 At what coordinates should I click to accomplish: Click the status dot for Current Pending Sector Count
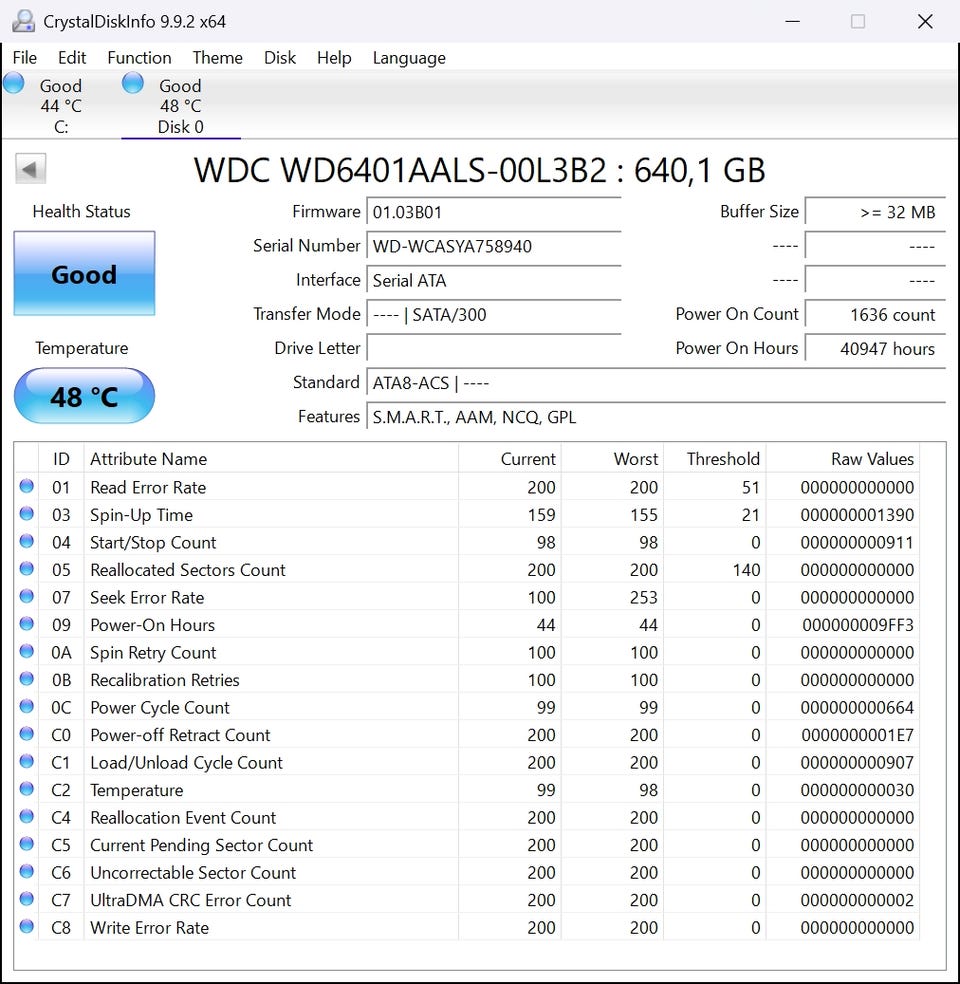tap(26, 844)
